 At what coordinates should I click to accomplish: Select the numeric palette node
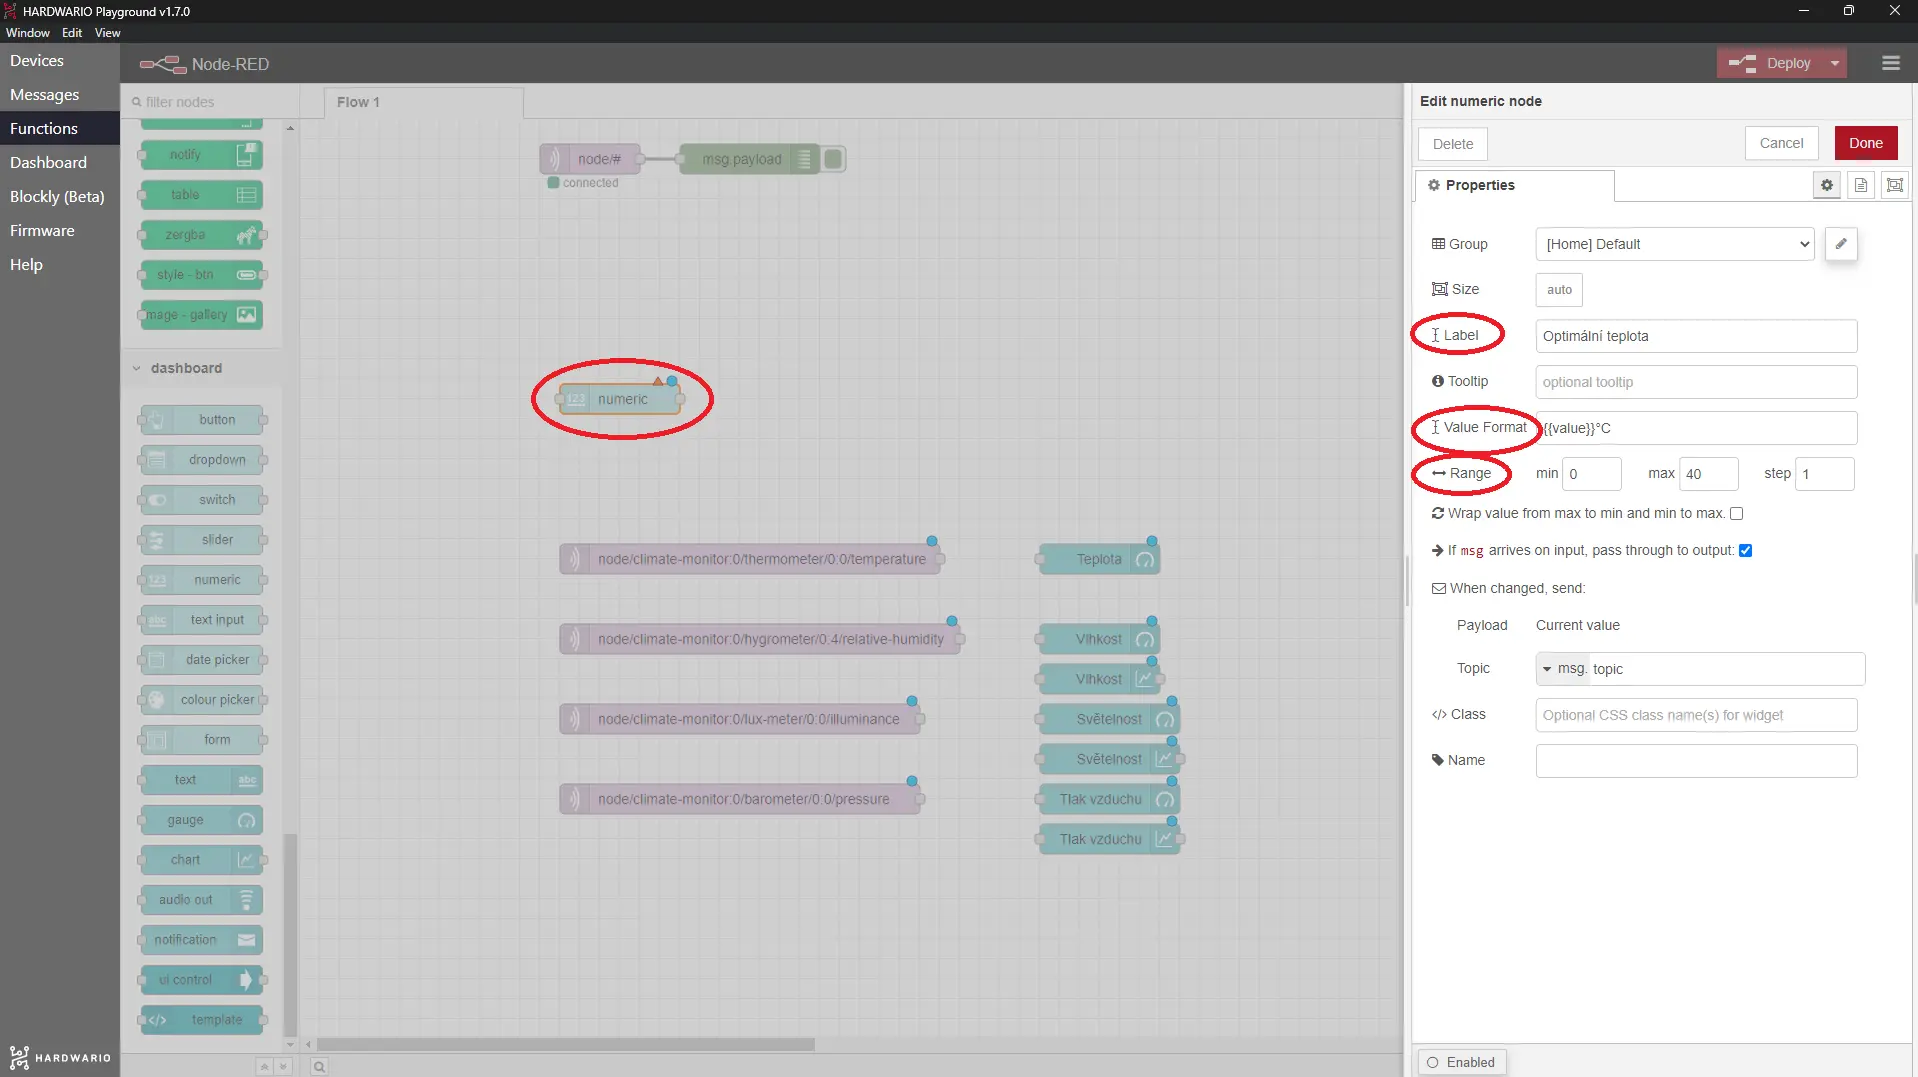click(203, 580)
